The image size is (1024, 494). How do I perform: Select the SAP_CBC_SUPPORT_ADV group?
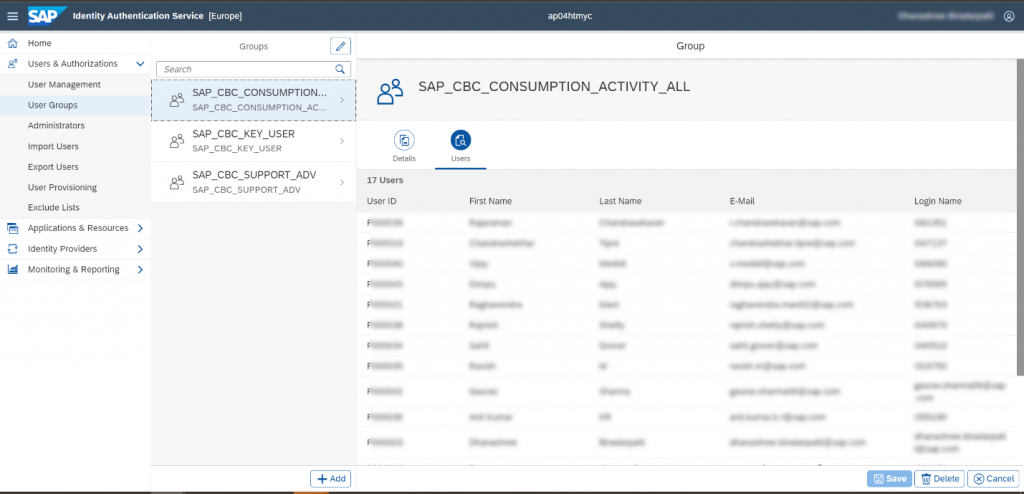point(254,182)
